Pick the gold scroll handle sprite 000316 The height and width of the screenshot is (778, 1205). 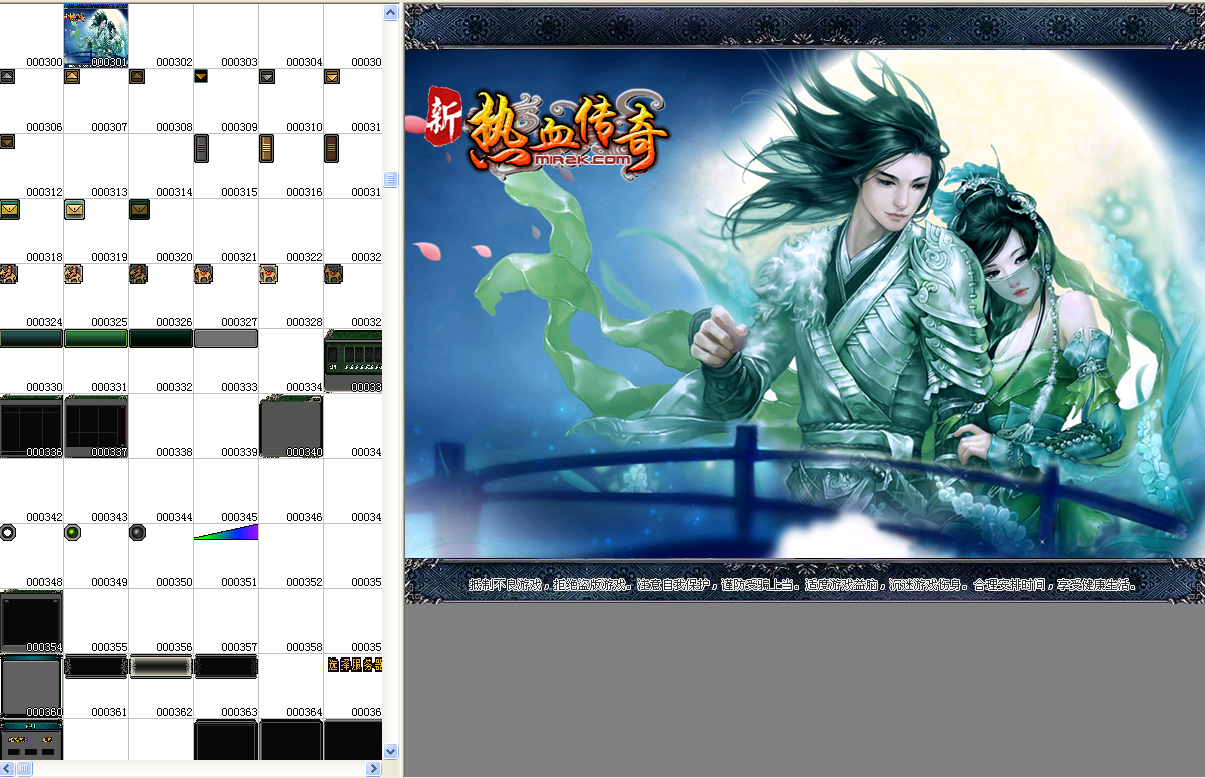pyautogui.click(x=266, y=148)
